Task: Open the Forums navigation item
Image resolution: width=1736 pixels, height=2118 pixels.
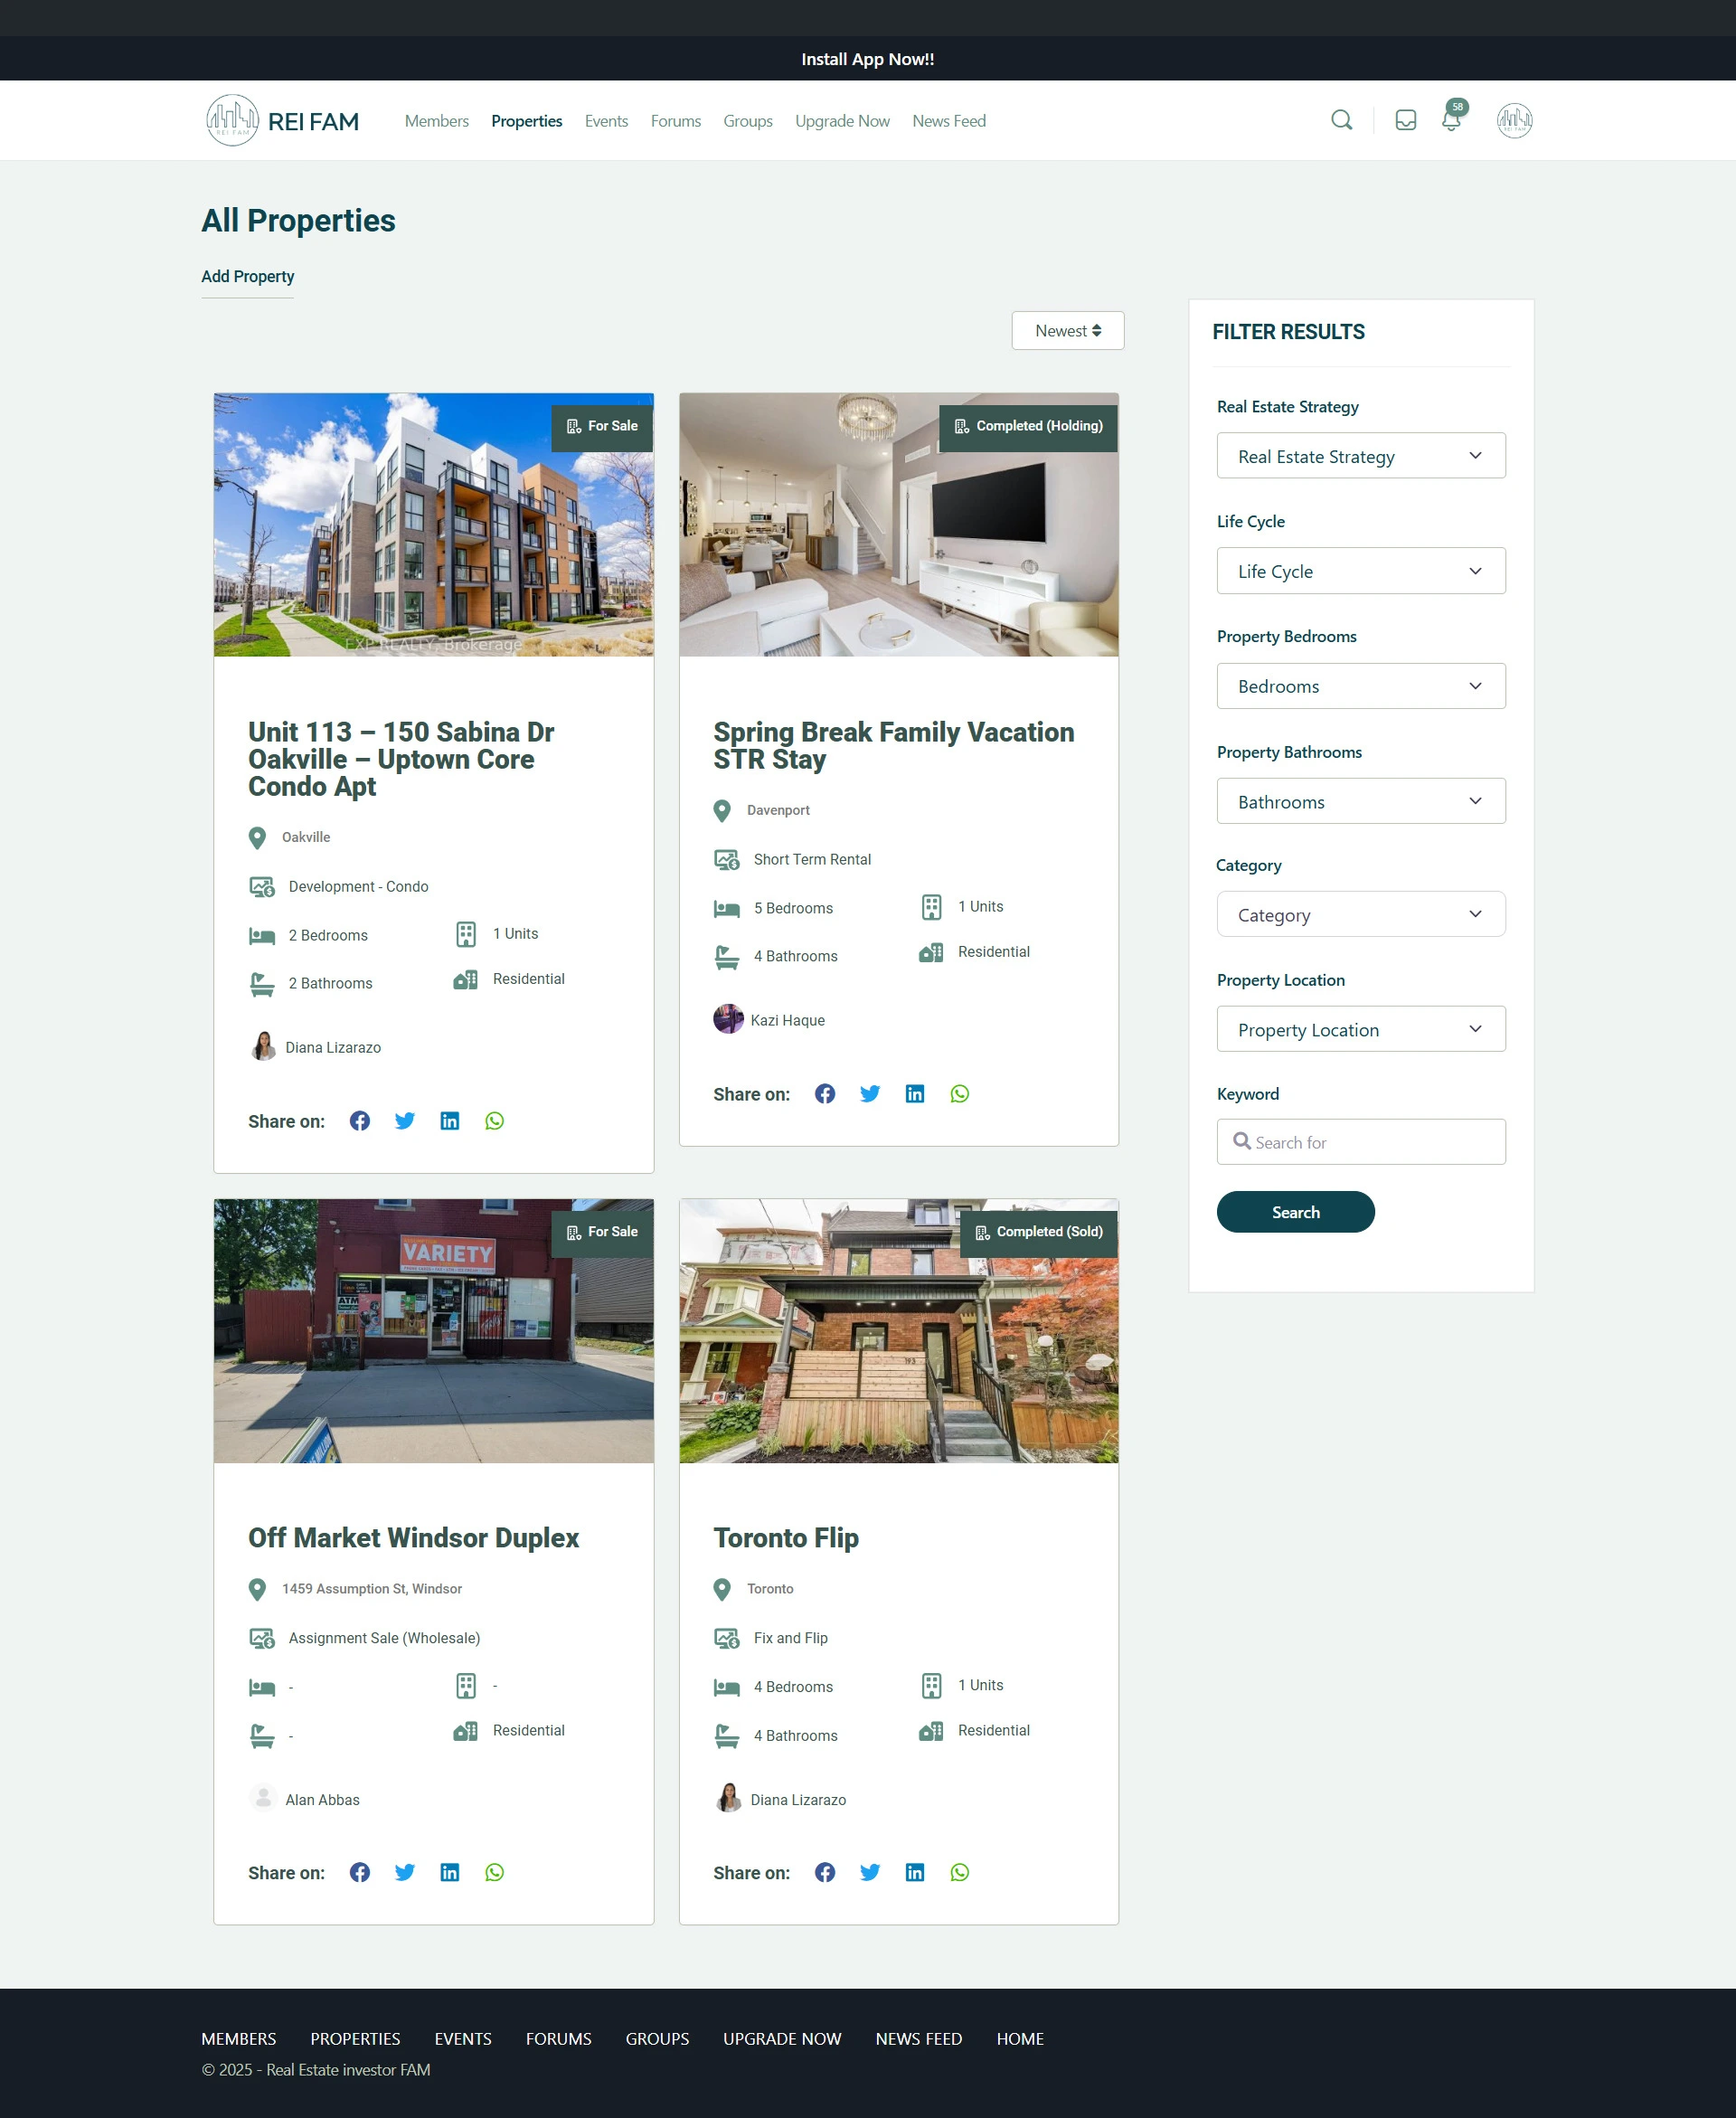Action: coord(675,121)
